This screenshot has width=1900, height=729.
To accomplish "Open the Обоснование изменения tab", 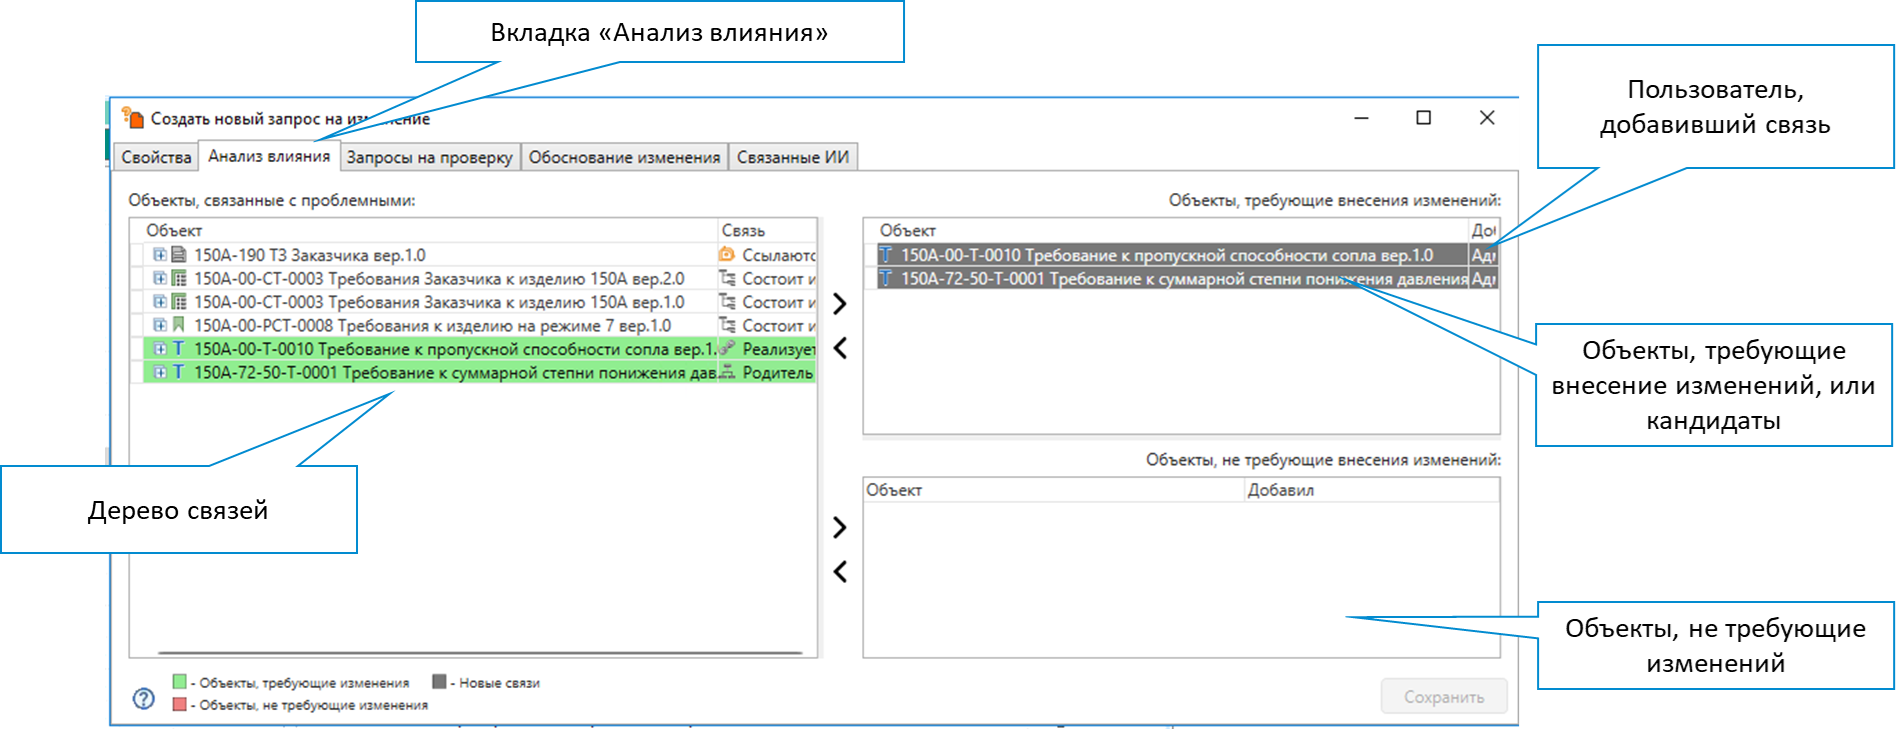I will click(624, 157).
